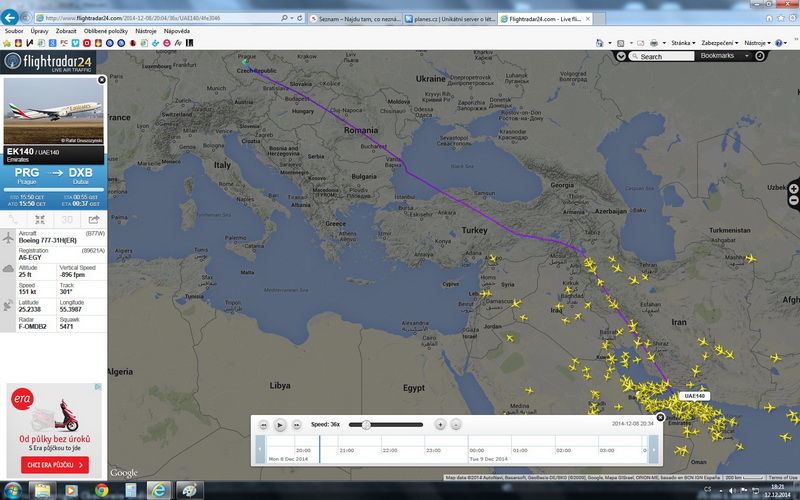The image size is (800, 500).
Task: Close the EK140 flight info panel
Action: 102,80
